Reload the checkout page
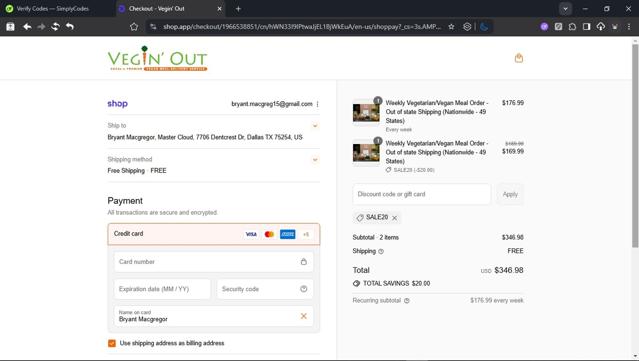 coord(55,26)
